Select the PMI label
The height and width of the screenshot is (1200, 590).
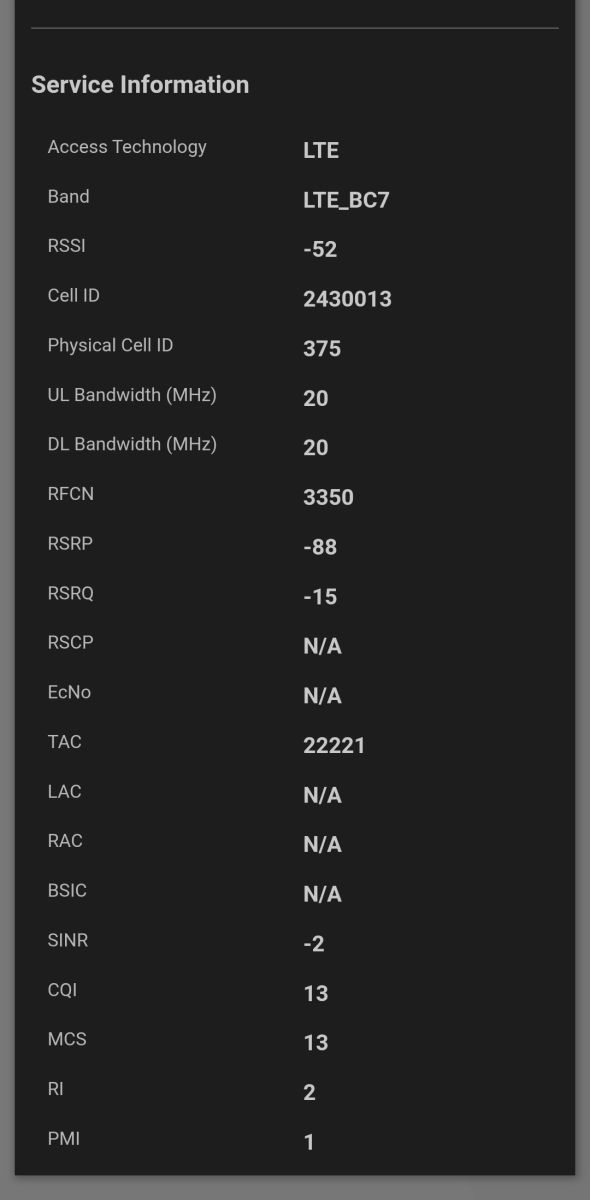click(63, 1138)
